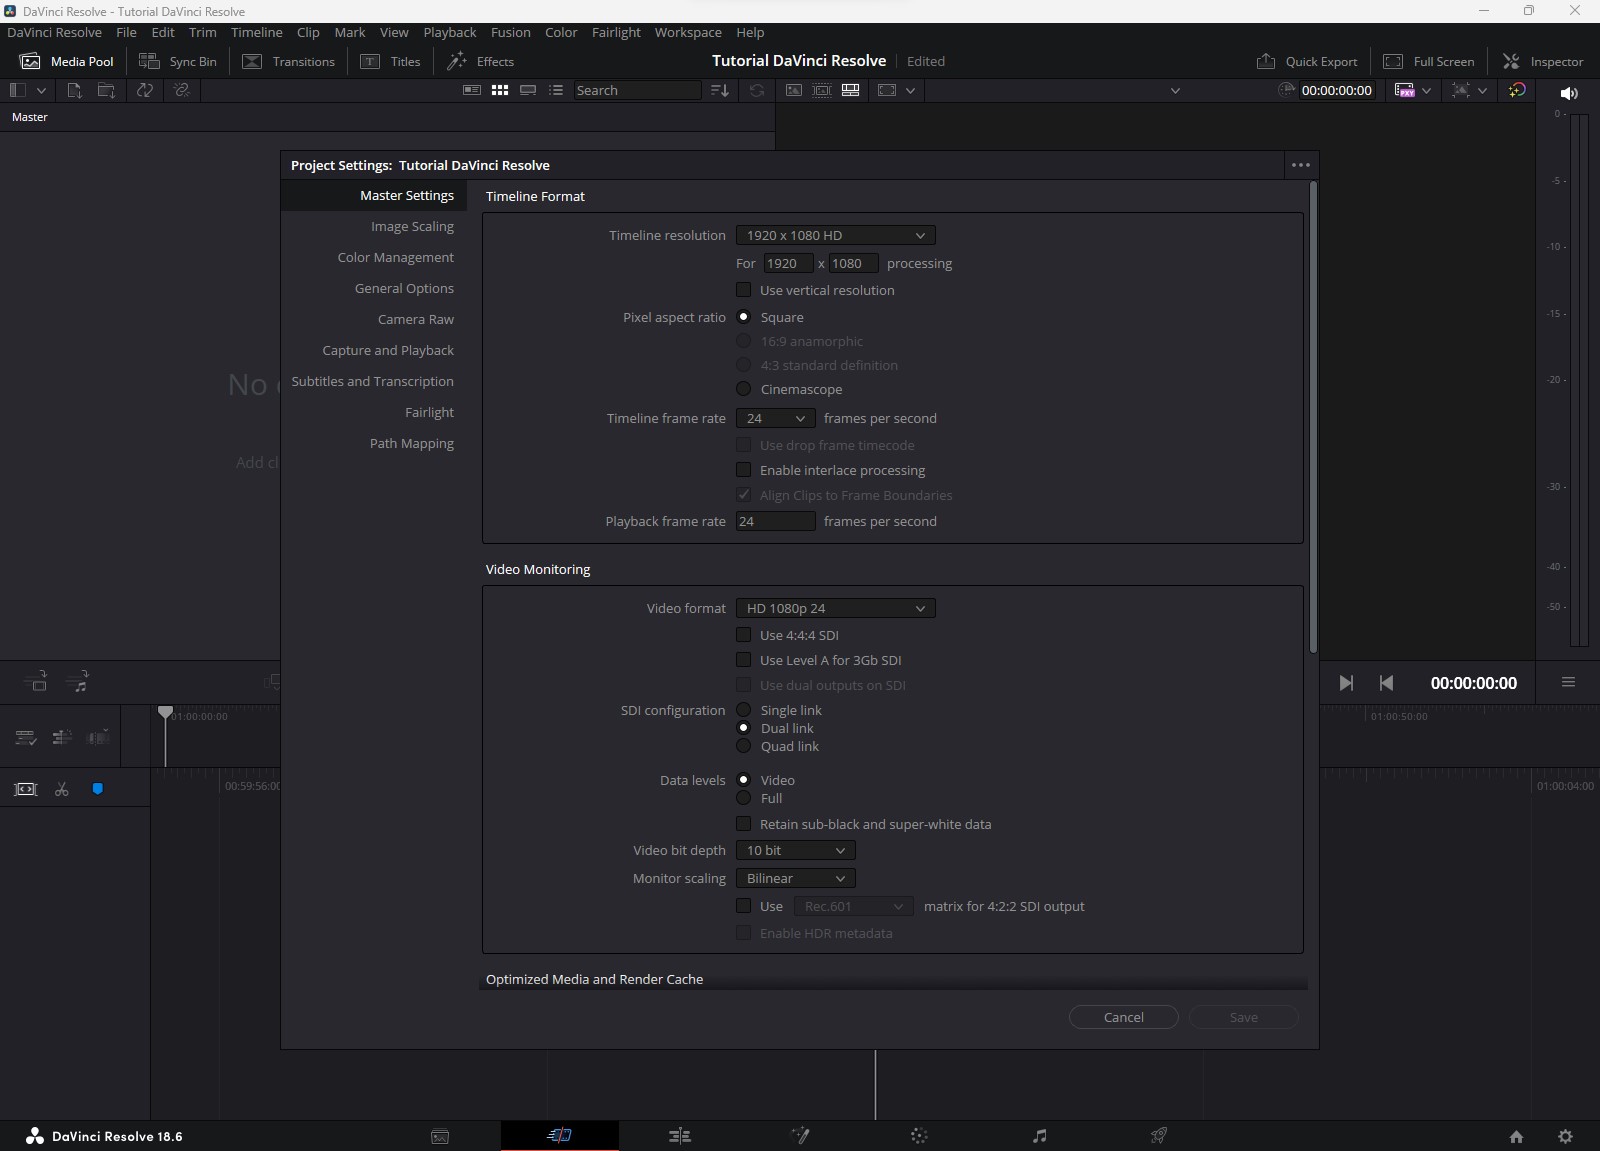Viewport: 1600px width, 1151px height.
Task: Select Full data levels option
Action: (744, 798)
